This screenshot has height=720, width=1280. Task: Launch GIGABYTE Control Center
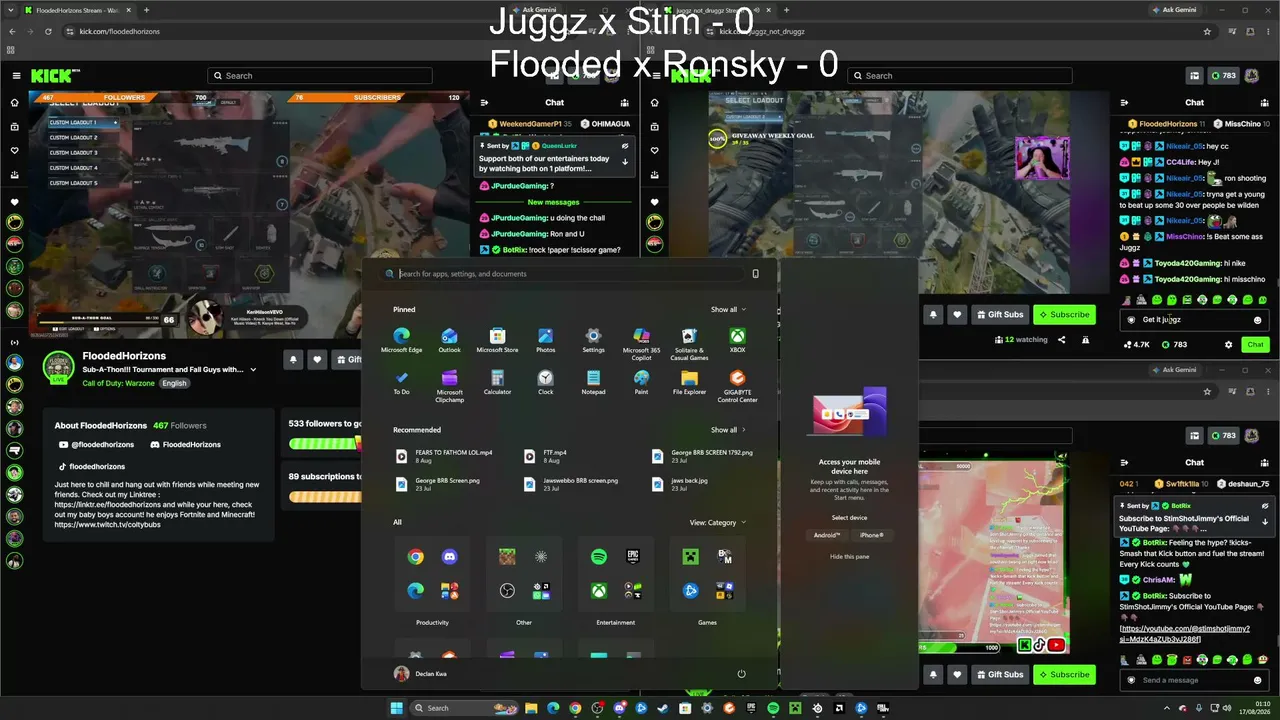pos(737,385)
